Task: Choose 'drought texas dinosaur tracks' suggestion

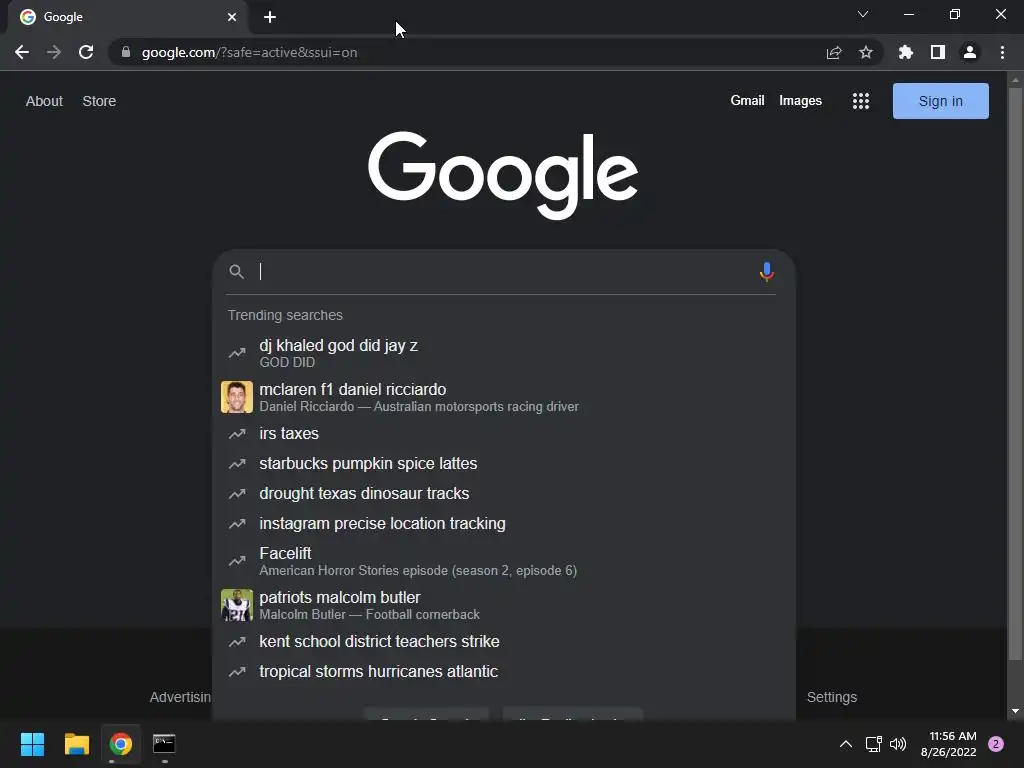Action: [x=504, y=494]
